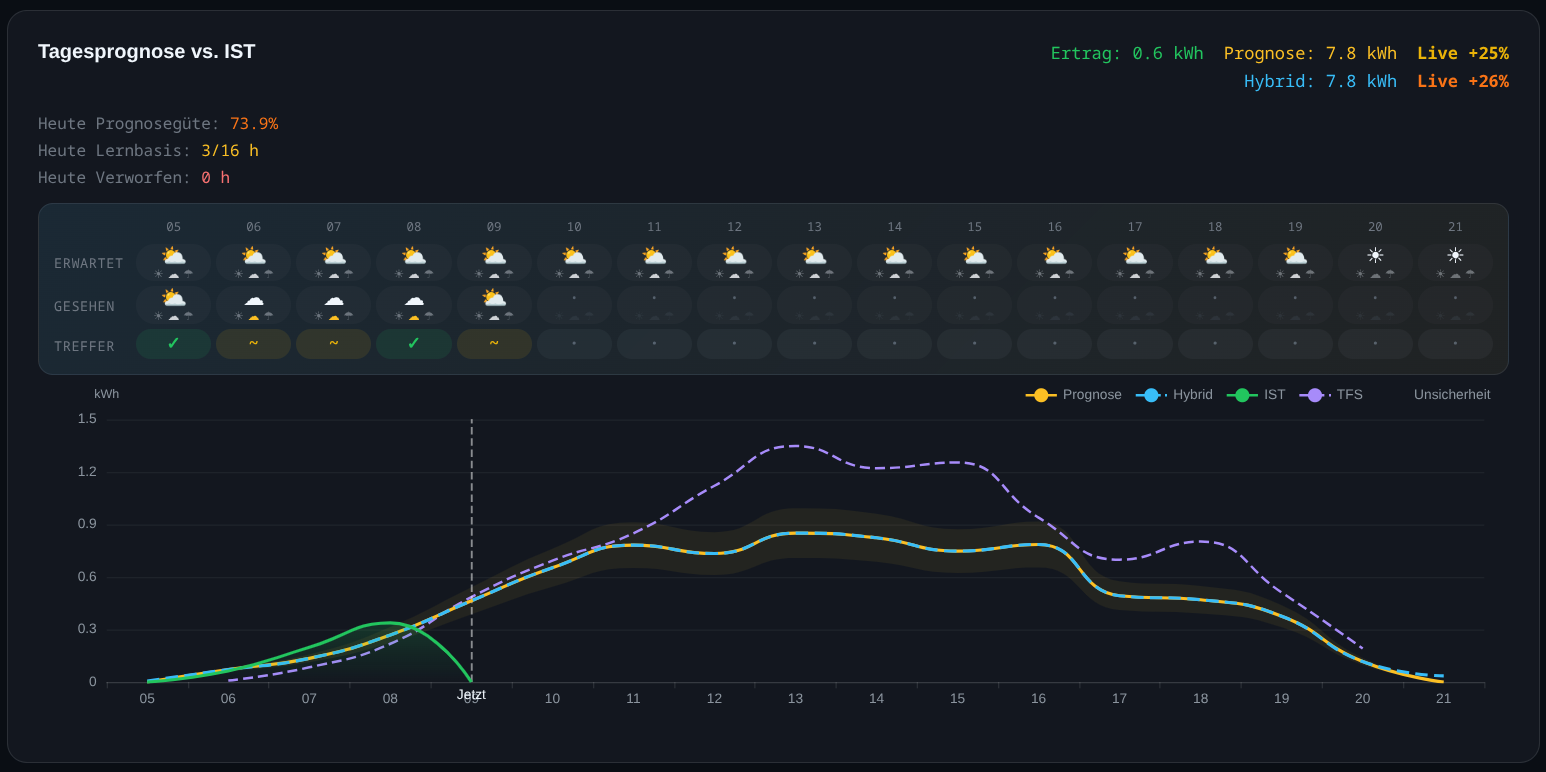Select the 16 label on the chart x-axis
The height and width of the screenshot is (772, 1546).
coord(1038,698)
